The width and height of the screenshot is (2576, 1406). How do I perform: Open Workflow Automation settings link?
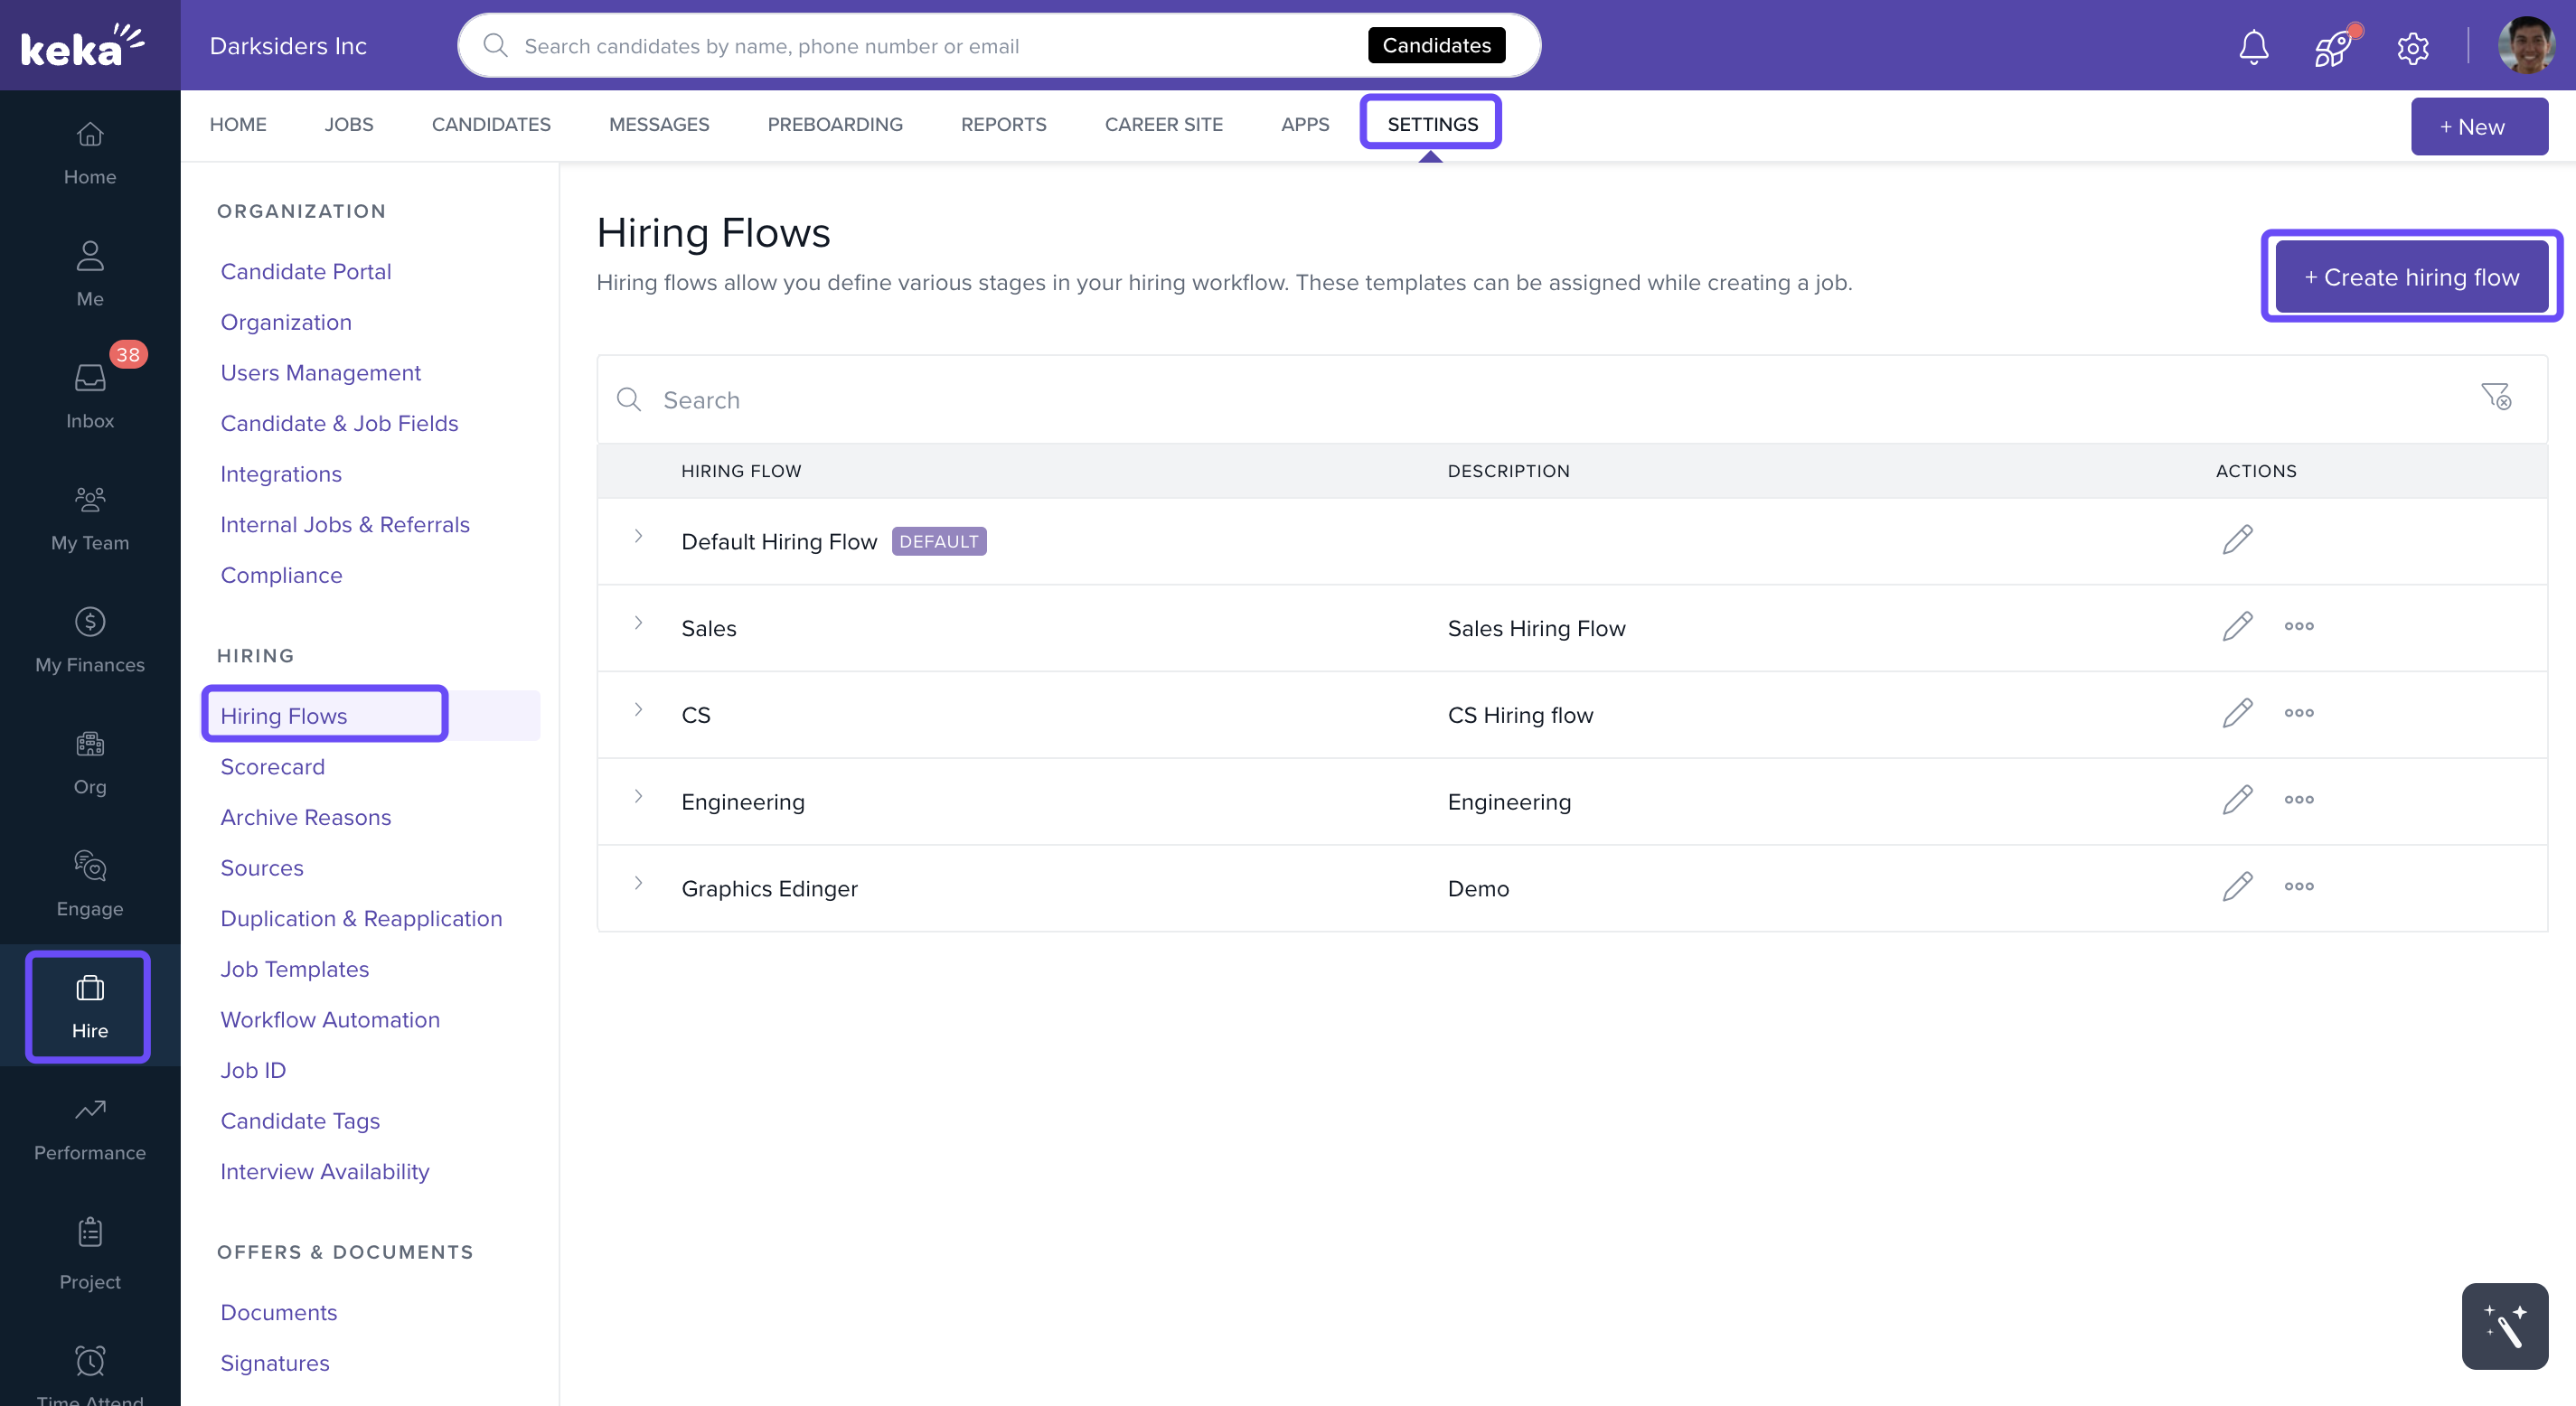pyautogui.click(x=329, y=1019)
